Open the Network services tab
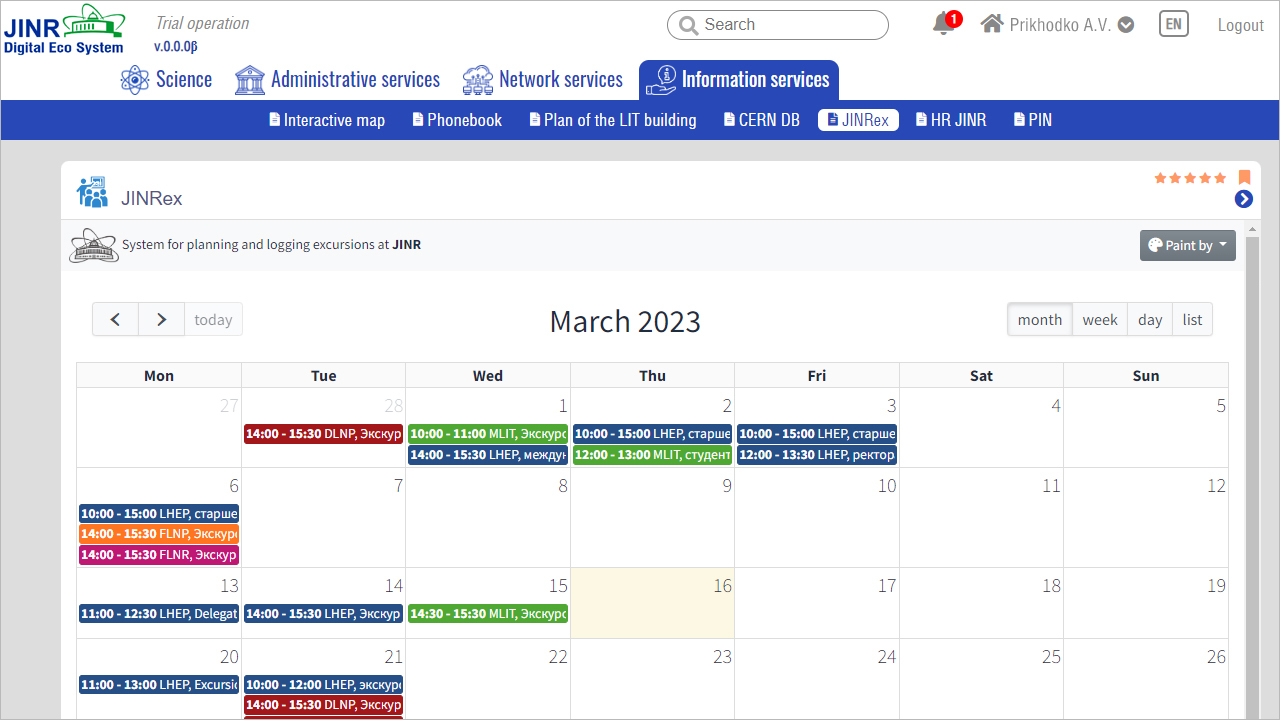The width and height of the screenshot is (1280, 720). (x=543, y=80)
